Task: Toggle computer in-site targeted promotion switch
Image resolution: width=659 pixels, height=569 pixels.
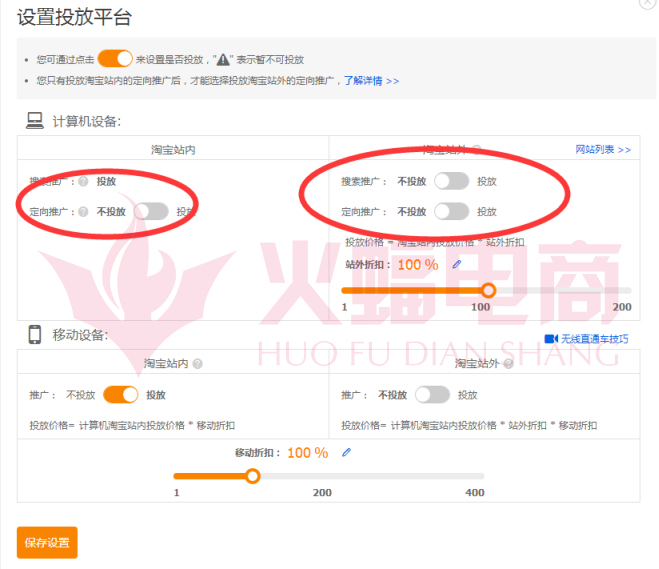Action: point(151,211)
